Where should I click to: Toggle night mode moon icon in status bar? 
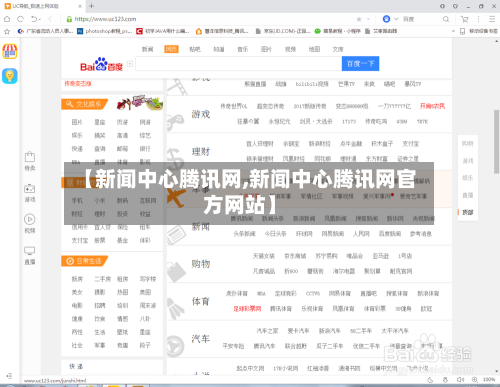click(431, 380)
